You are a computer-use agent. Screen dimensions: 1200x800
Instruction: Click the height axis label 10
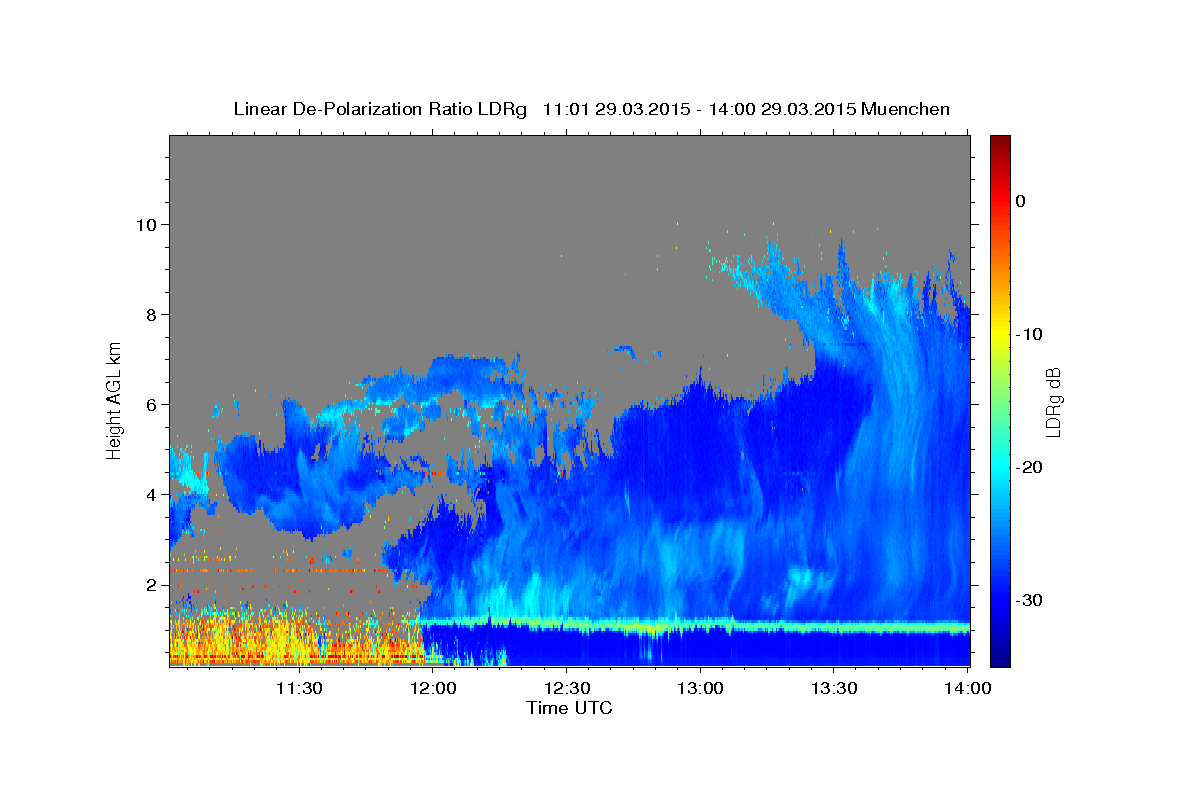[147, 224]
